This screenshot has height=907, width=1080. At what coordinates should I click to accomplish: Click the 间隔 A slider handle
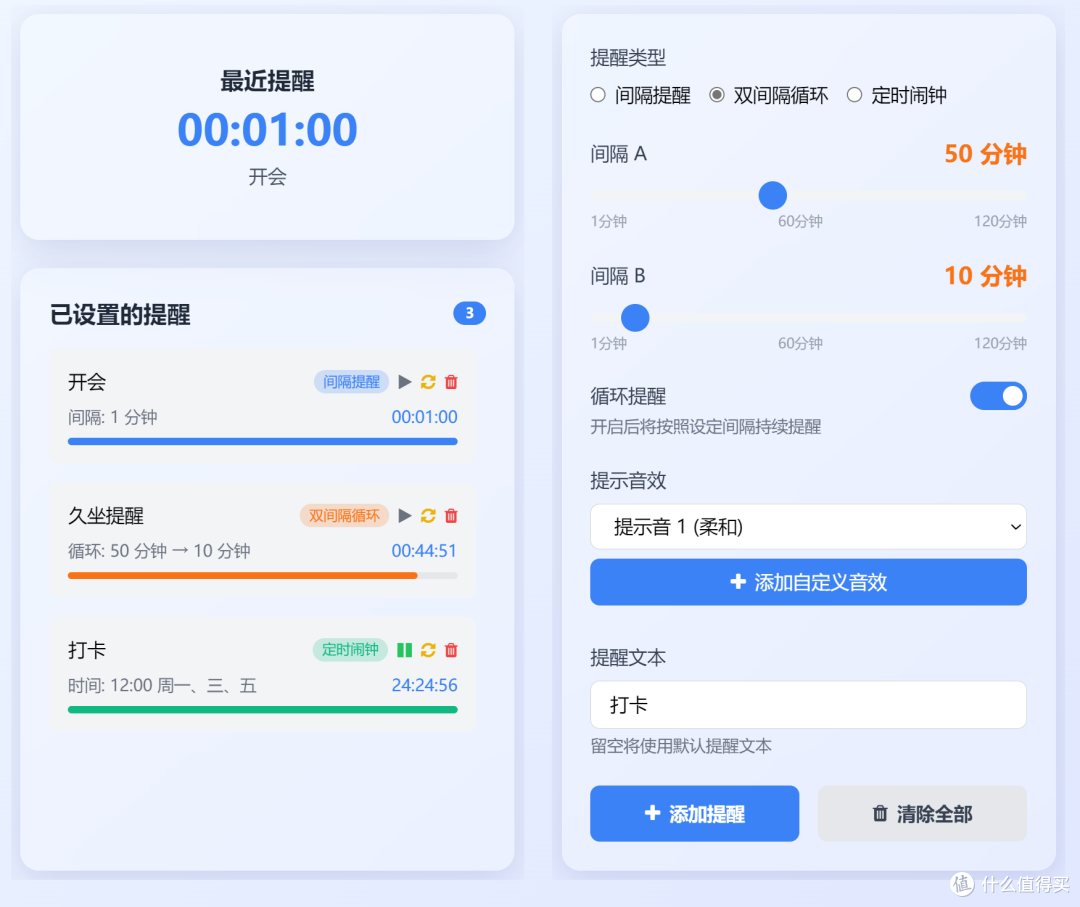(773, 196)
